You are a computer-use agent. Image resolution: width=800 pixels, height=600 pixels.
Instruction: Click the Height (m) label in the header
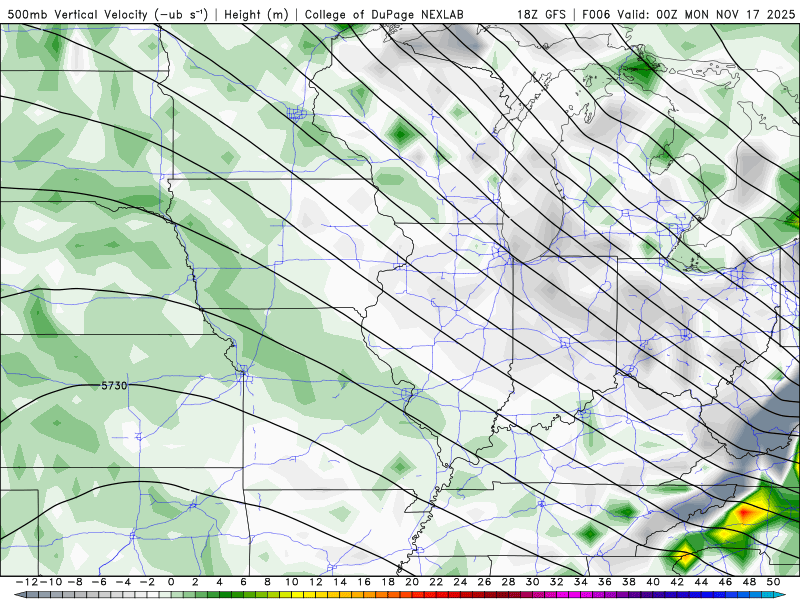point(257,14)
